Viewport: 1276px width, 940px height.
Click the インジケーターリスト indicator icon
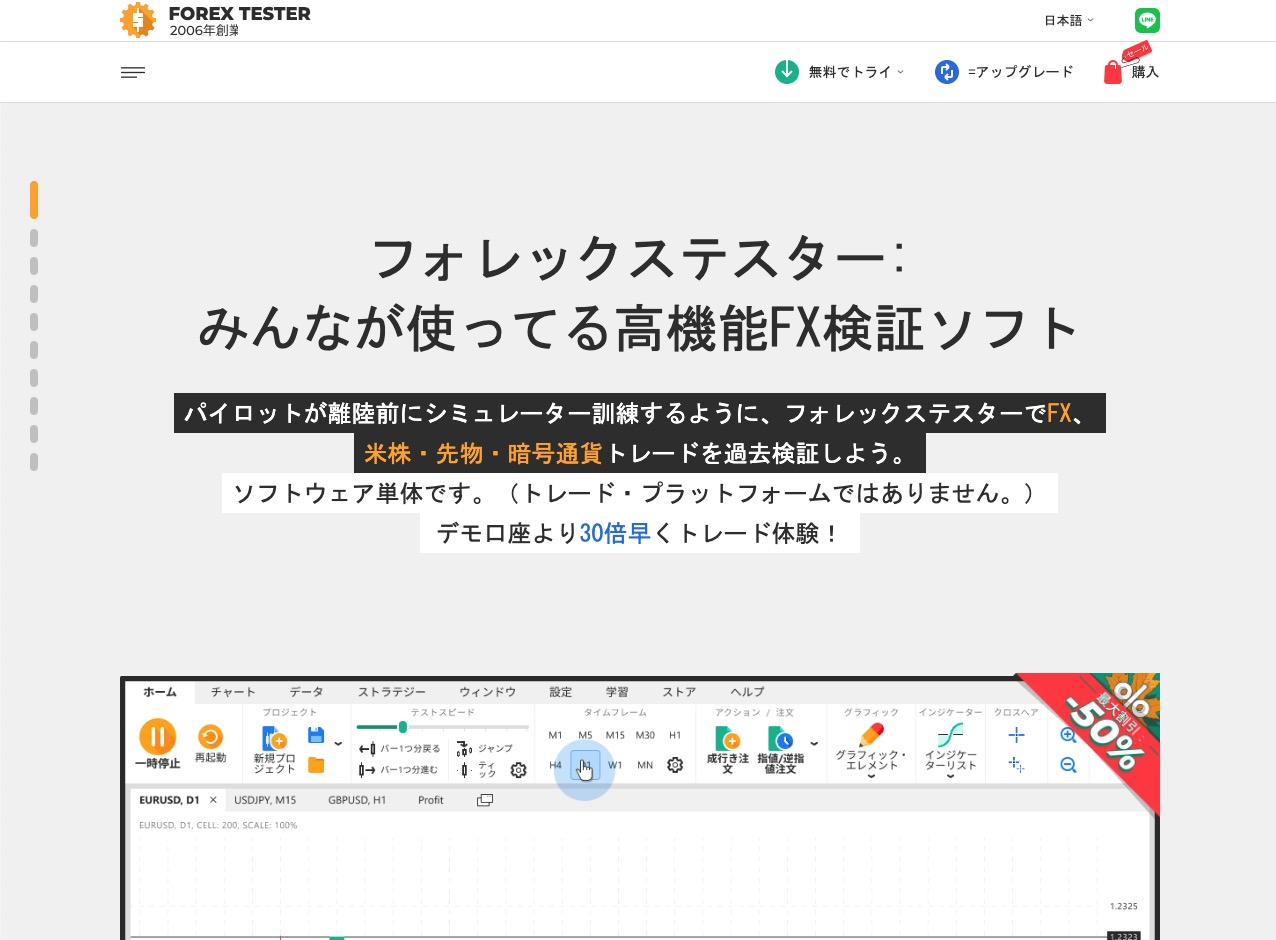click(x=950, y=736)
